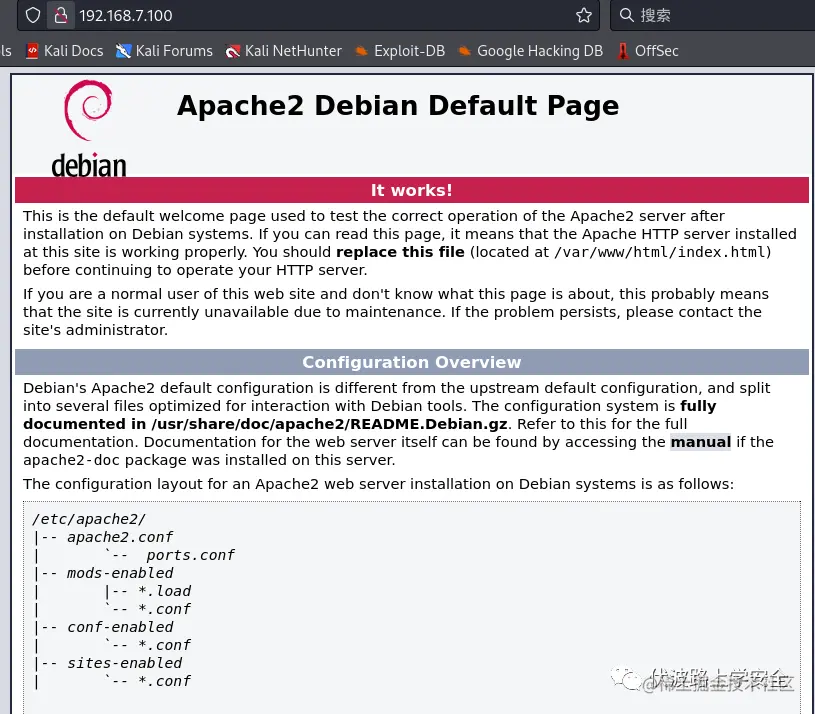
Task: Click the /etc/apache2/ line in tree
Action: click(x=89, y=519)
